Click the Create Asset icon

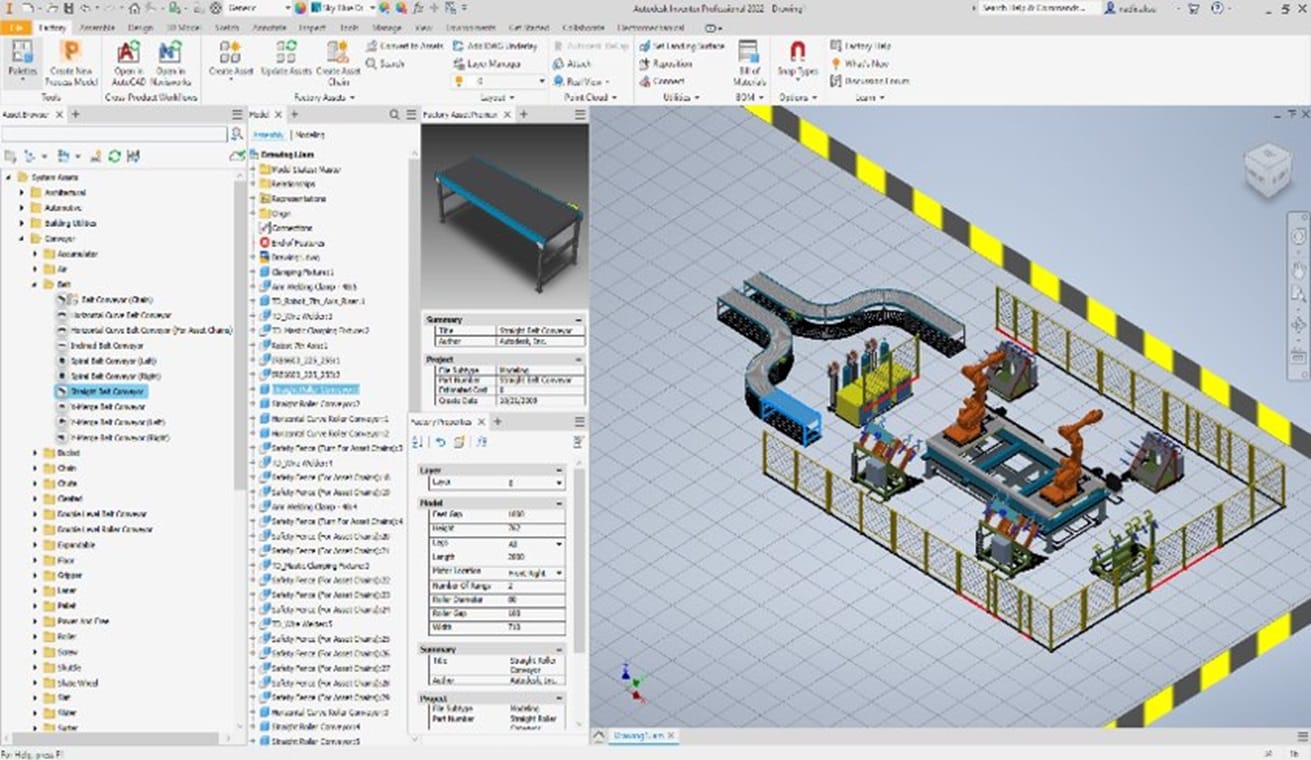click(229, 60)
